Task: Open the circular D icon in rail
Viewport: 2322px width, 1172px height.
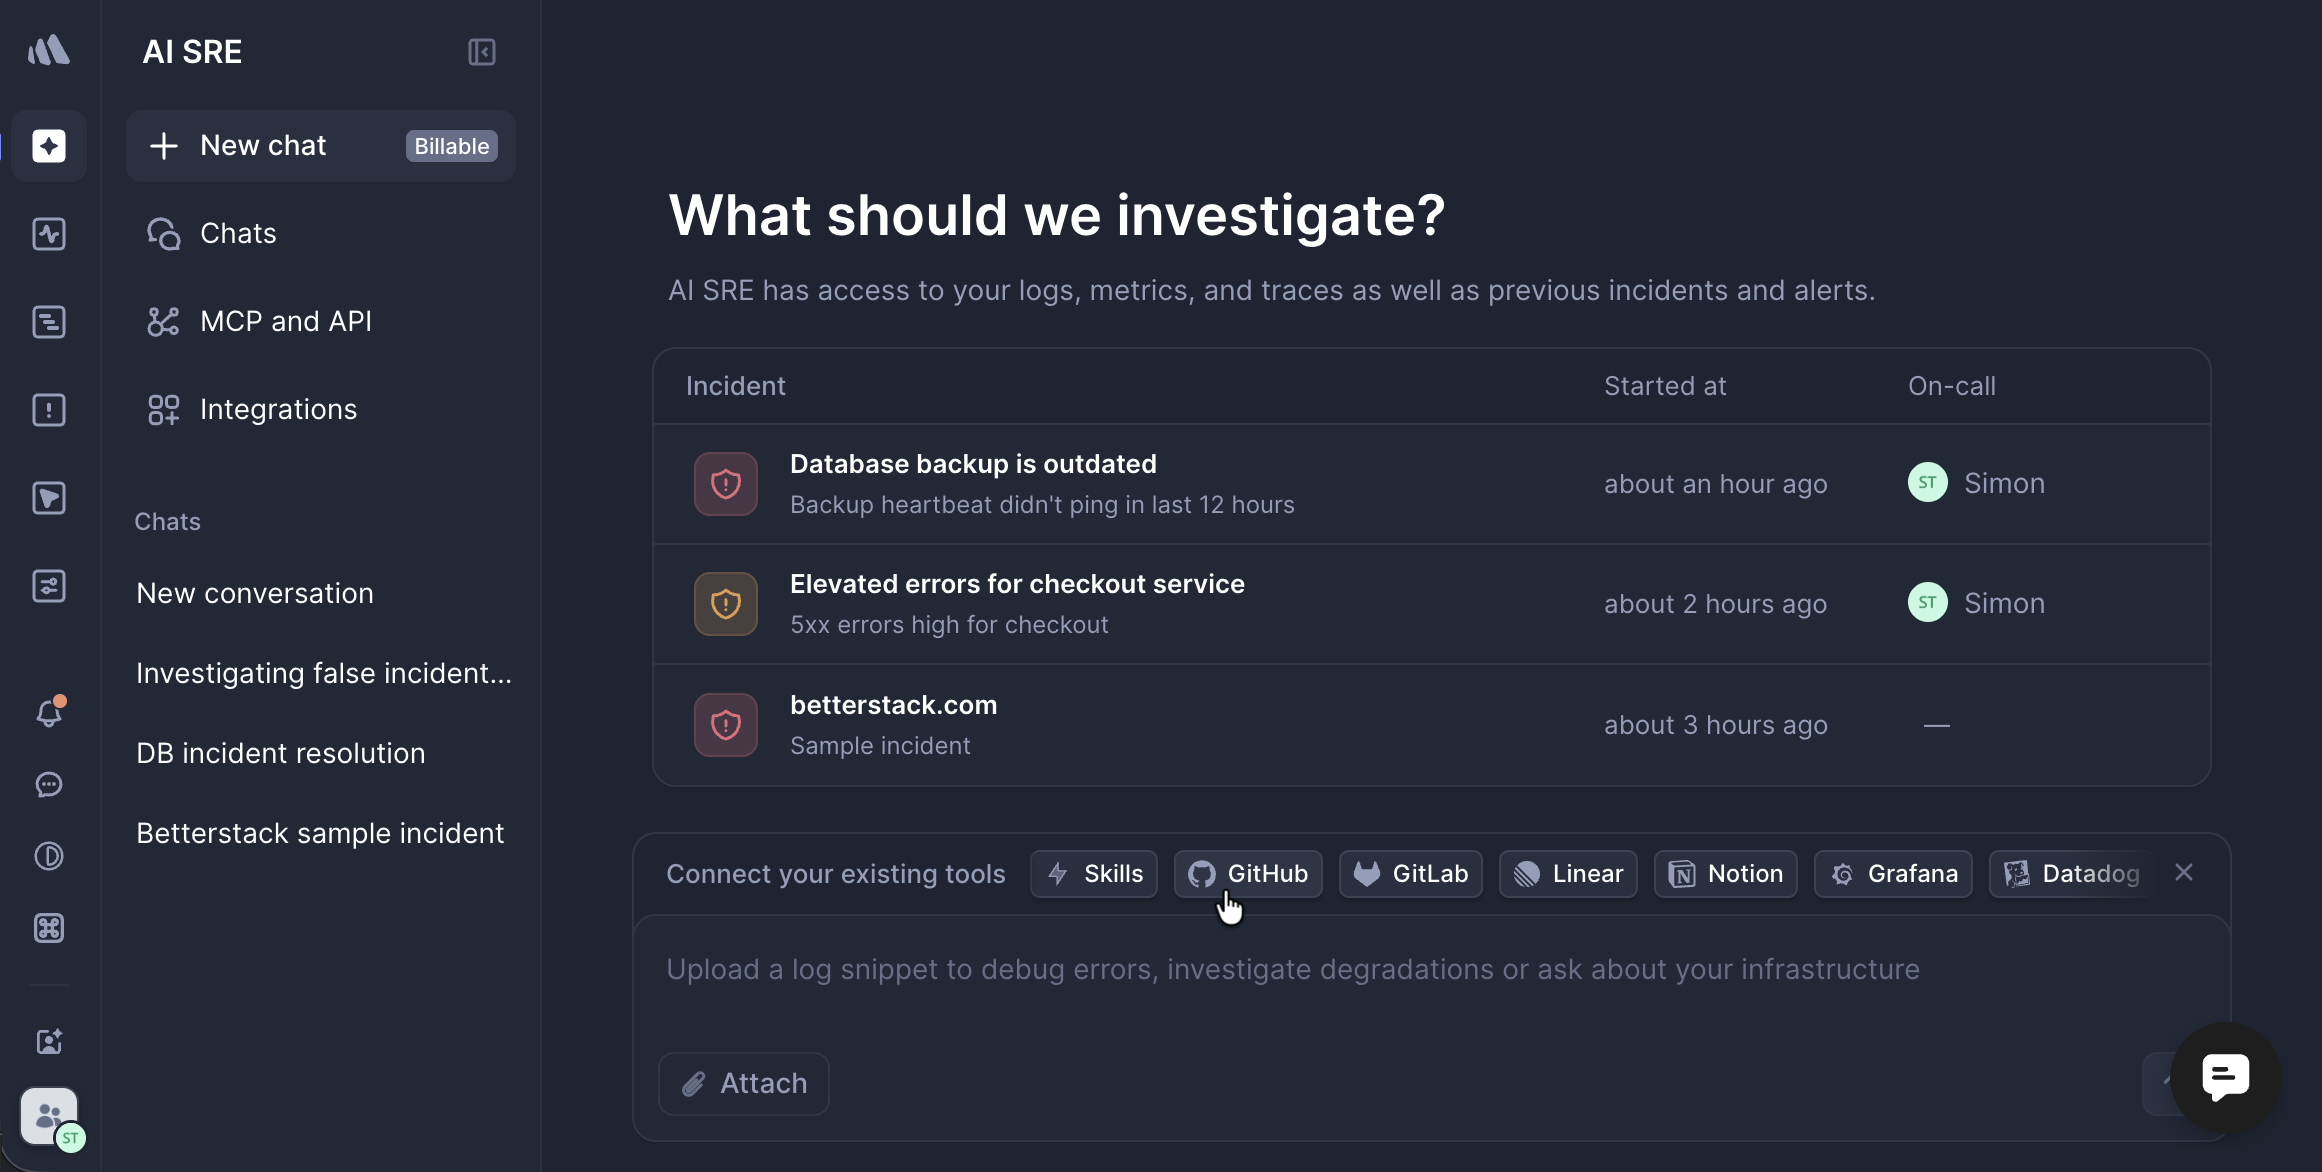Action: coord(49,857)
